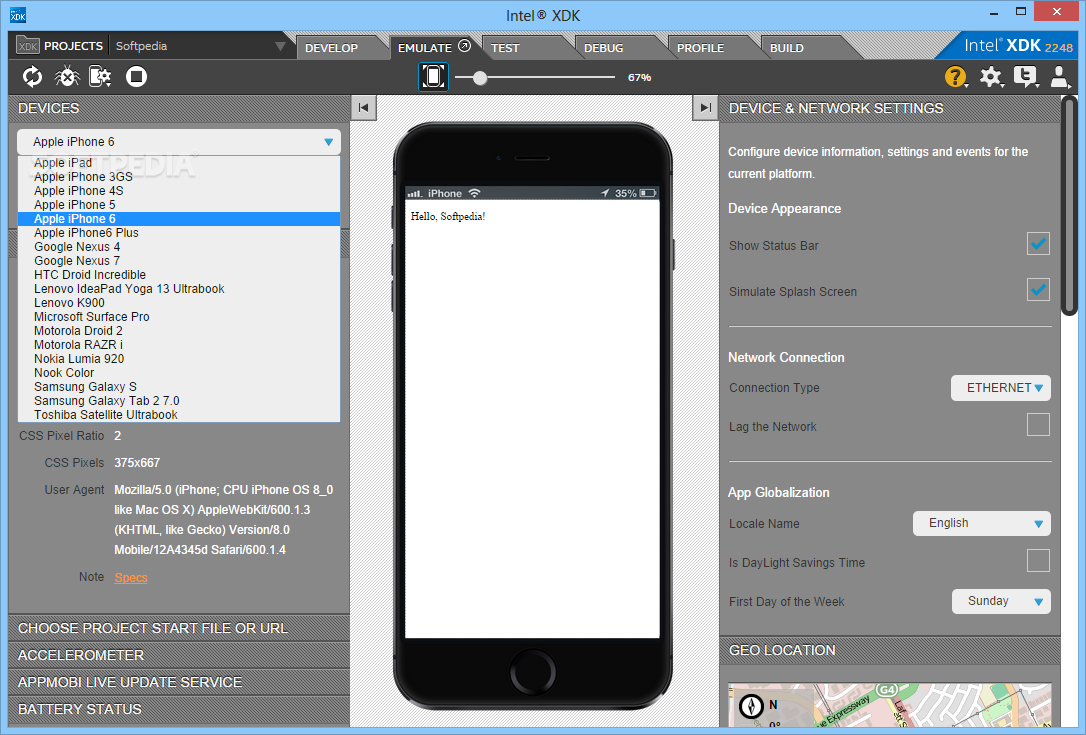Select Samsung Galaxy S device
This screenshot has width=1086, height=735.
pos(179,387)
